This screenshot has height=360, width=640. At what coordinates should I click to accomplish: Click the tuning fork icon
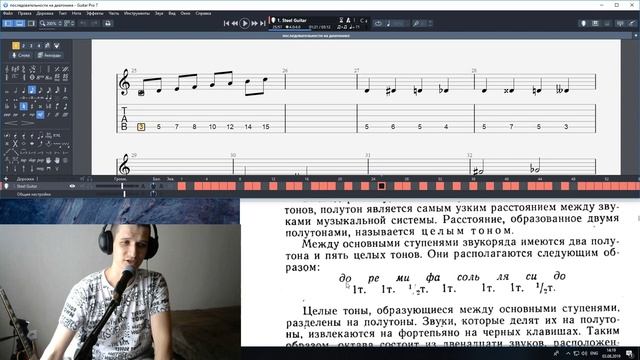click(416, 23)
